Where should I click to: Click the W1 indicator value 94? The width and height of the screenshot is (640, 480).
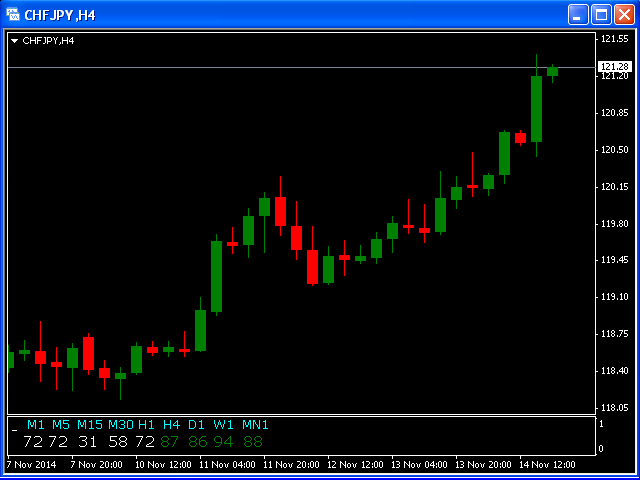[x=223, y=441]
